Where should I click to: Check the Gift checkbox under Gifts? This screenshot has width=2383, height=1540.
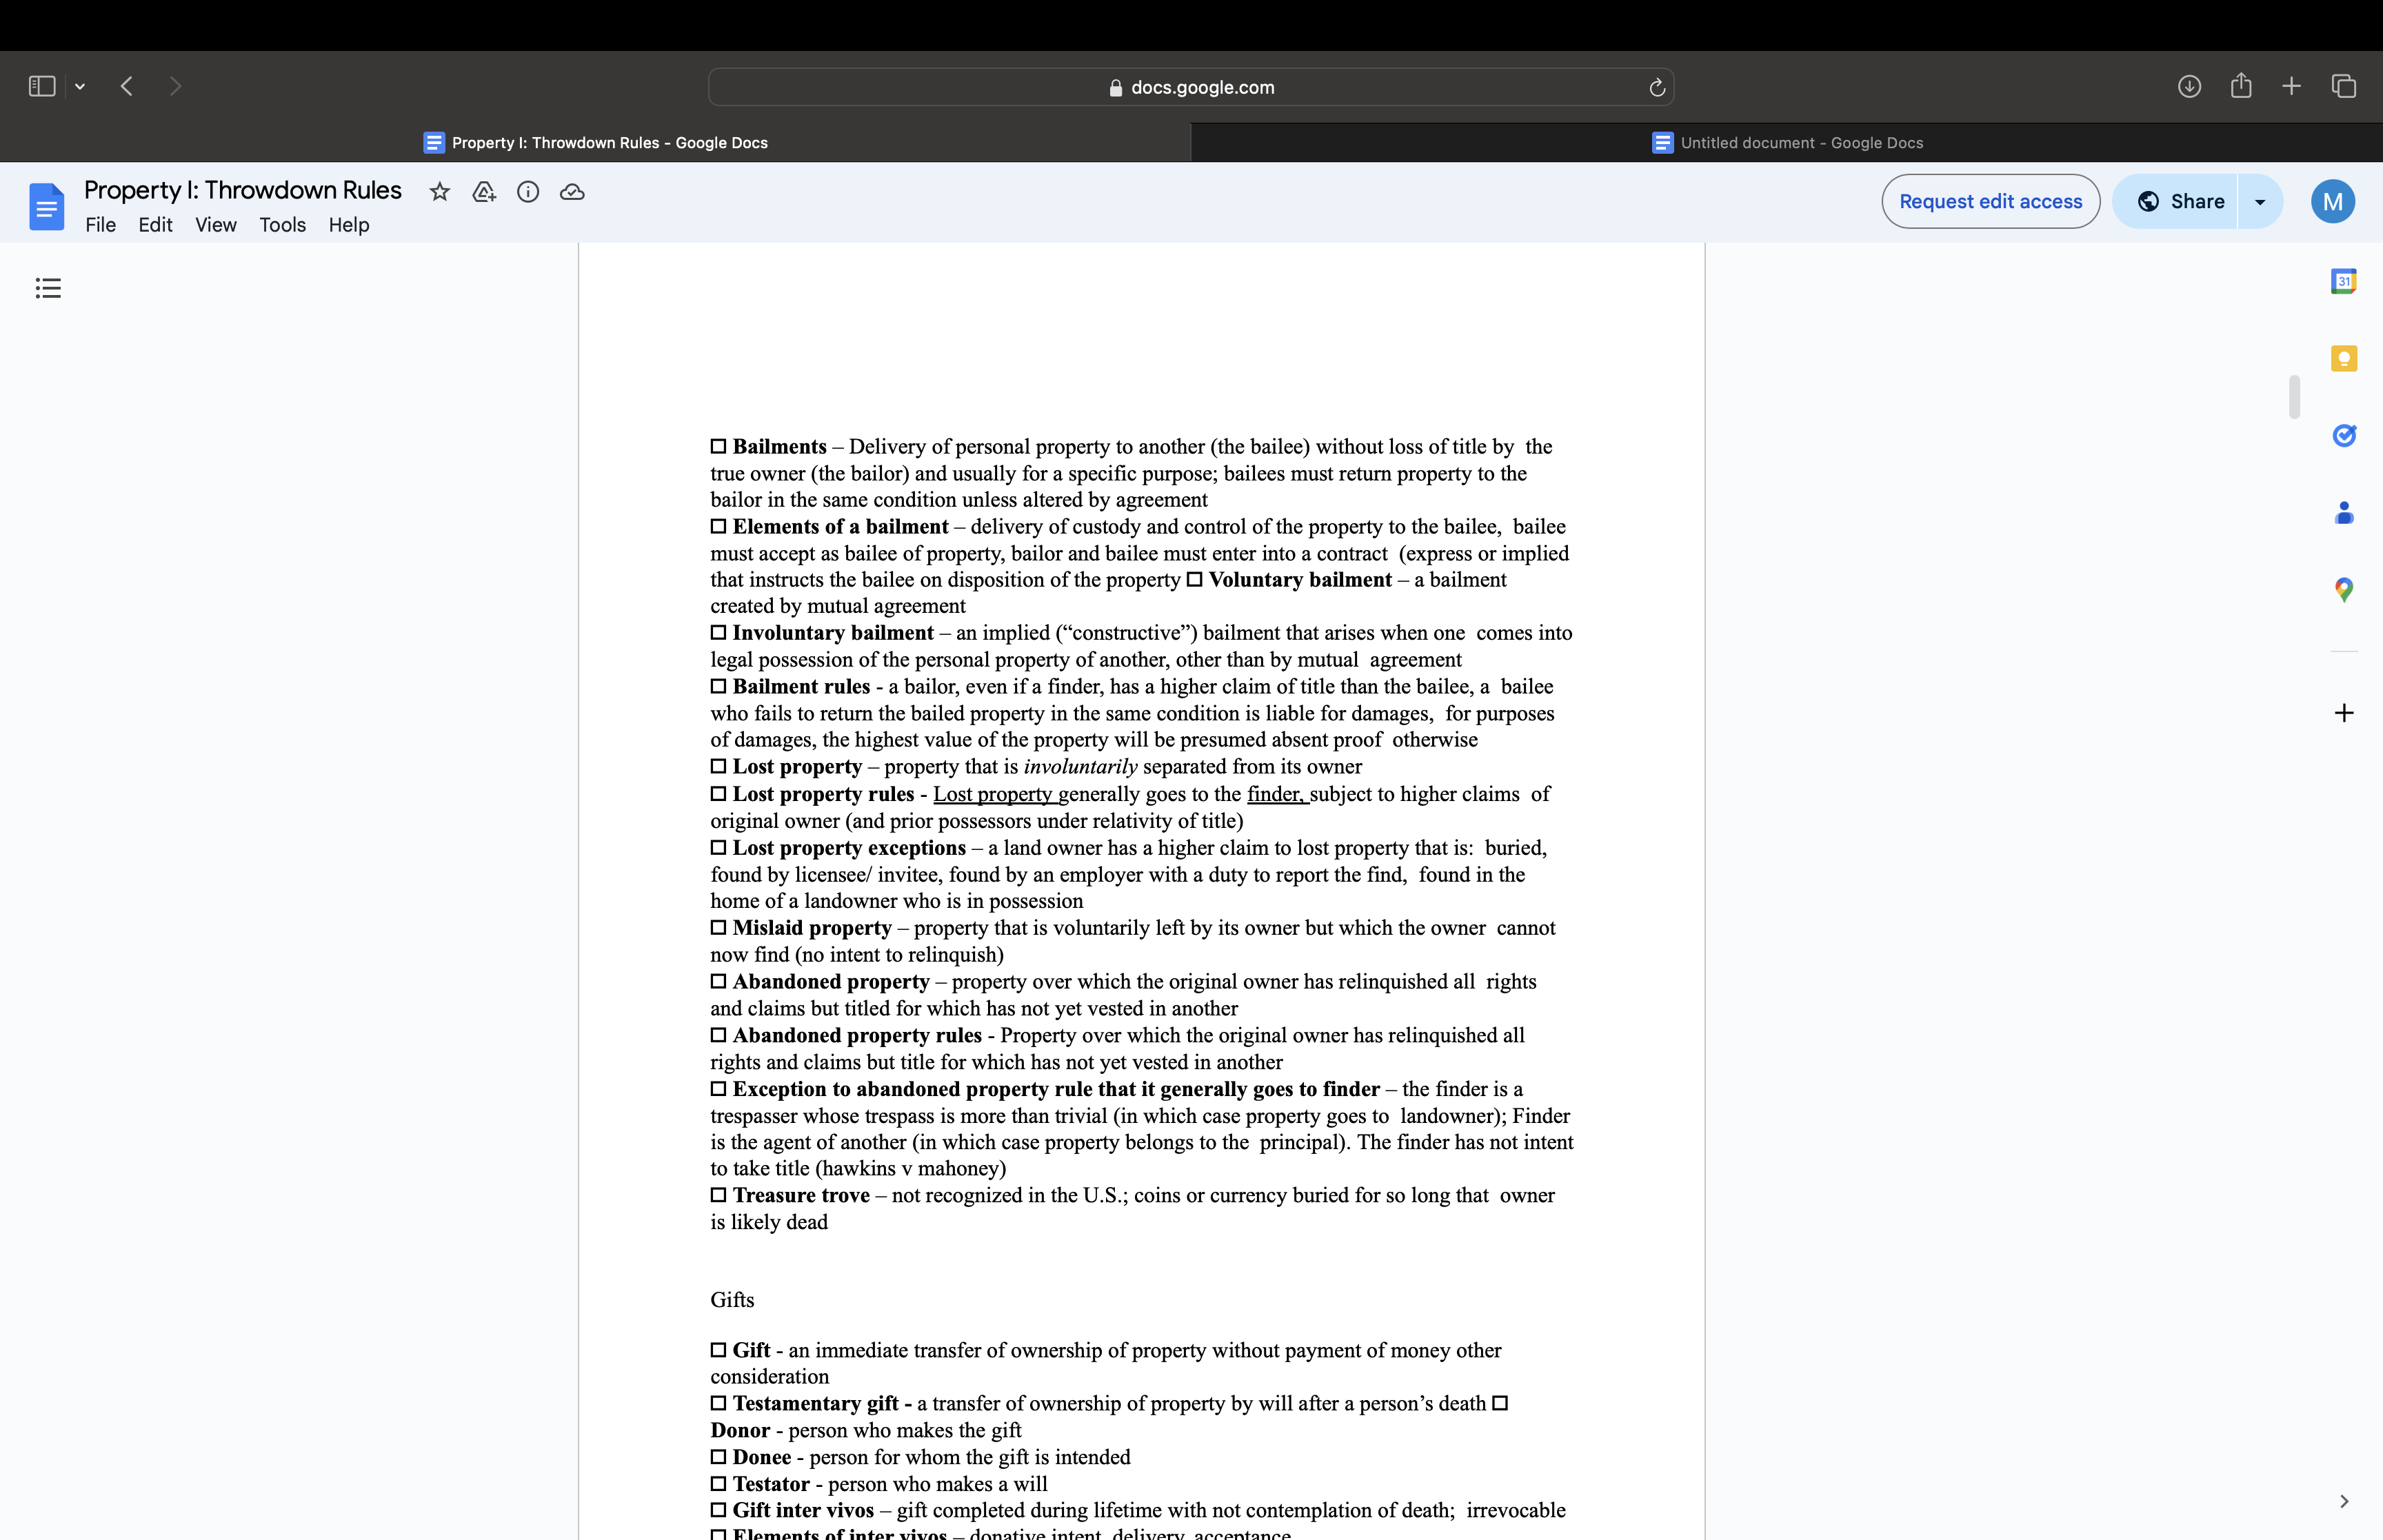click(x=718, y=1349)
